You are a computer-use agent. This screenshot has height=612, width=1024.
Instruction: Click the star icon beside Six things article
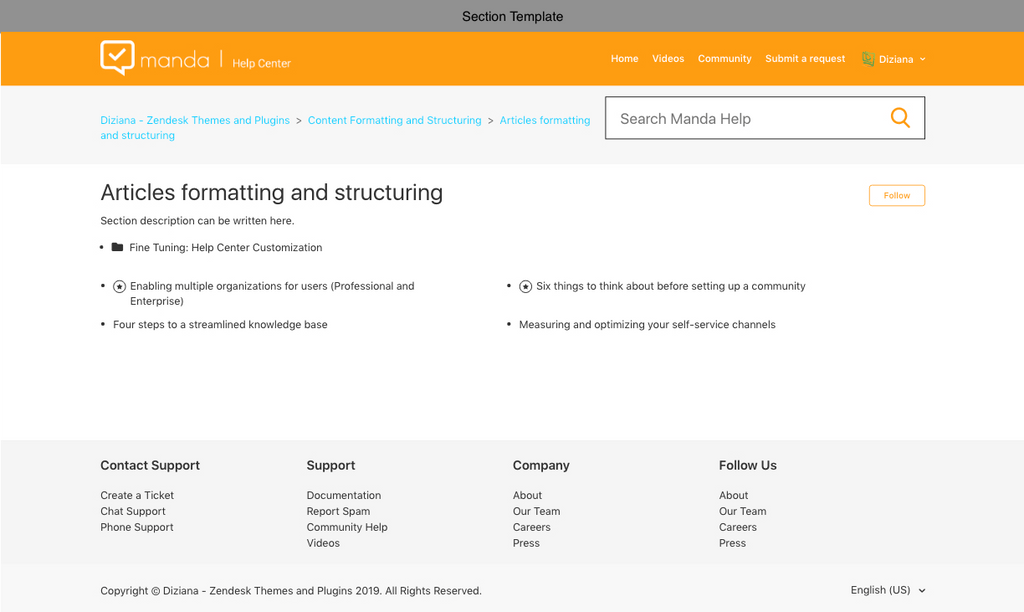coord(525,285)
